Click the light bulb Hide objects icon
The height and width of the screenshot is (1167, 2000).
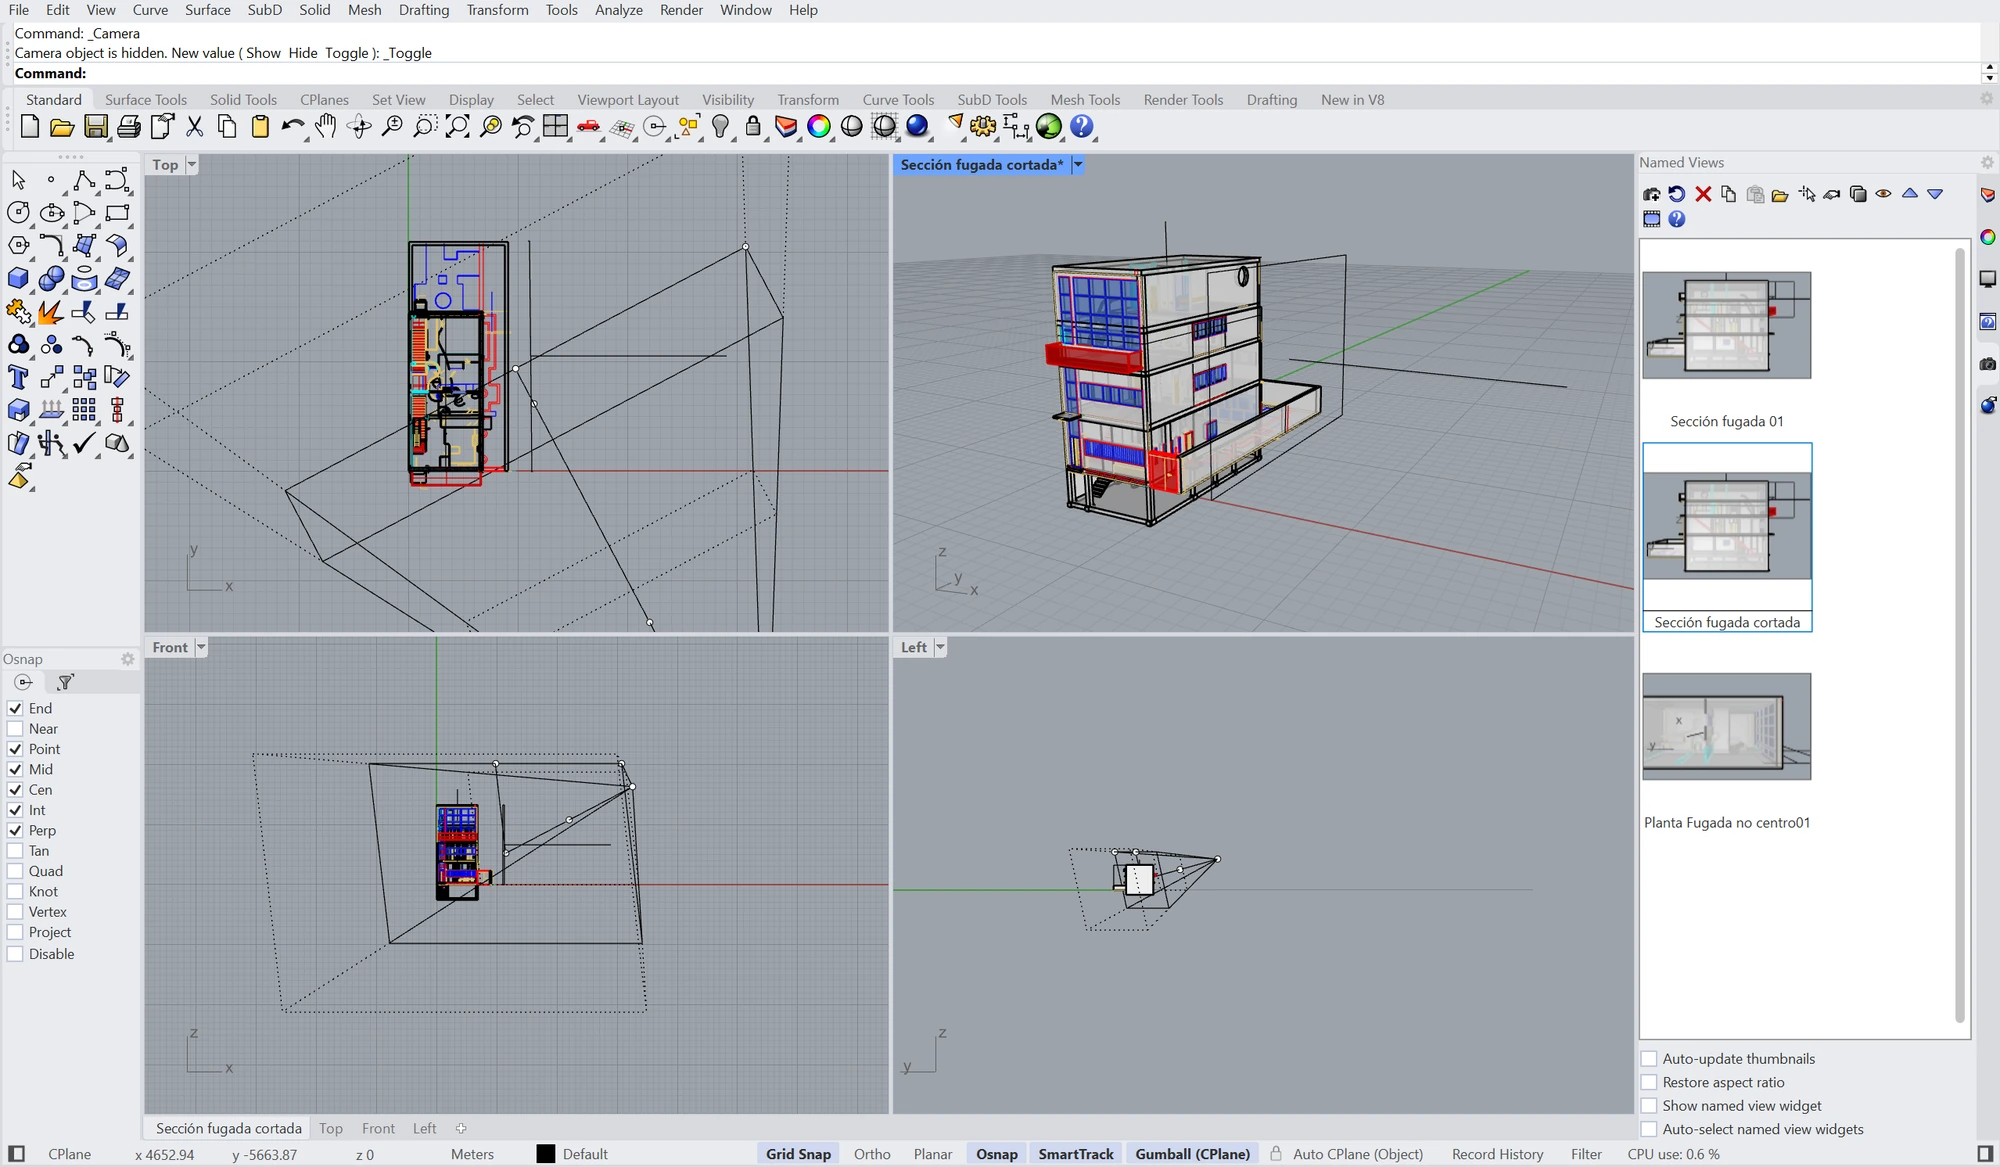tap(720, 127)
